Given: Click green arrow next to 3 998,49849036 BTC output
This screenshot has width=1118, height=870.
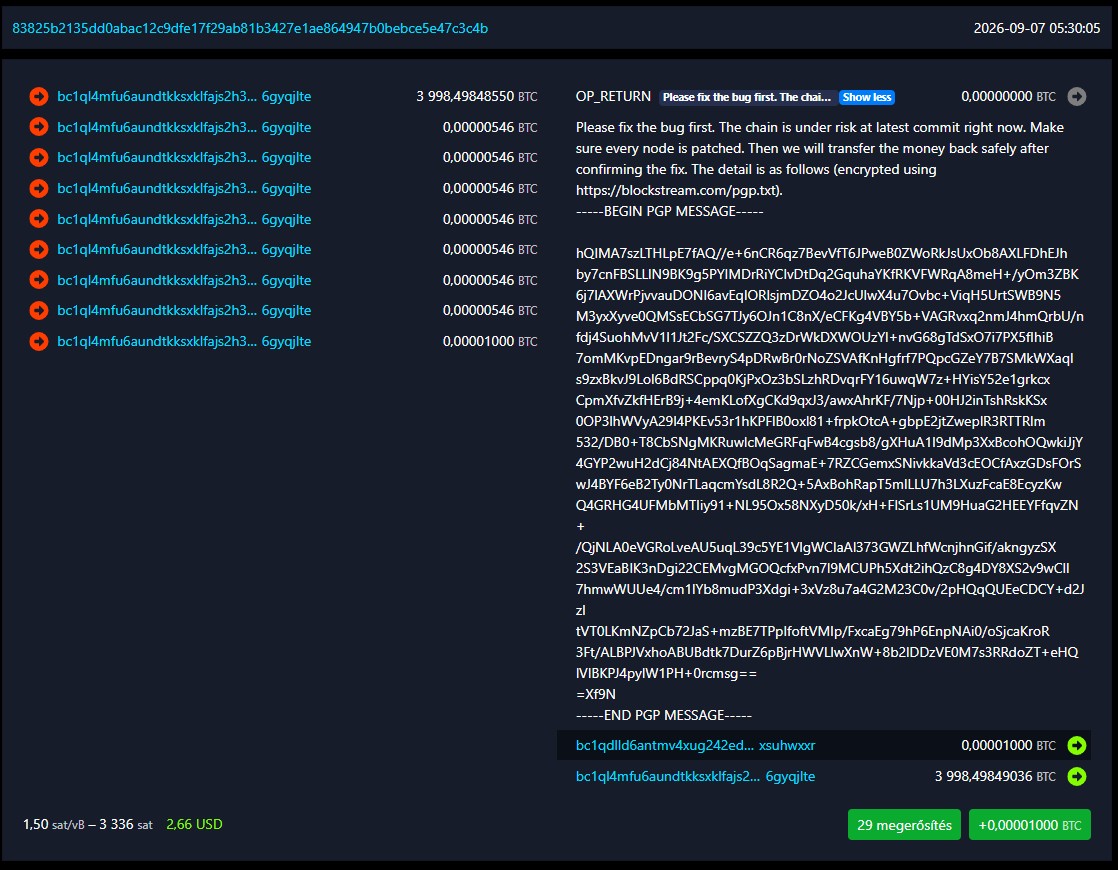Looking at the screenshot, I should click(1077, 777).
